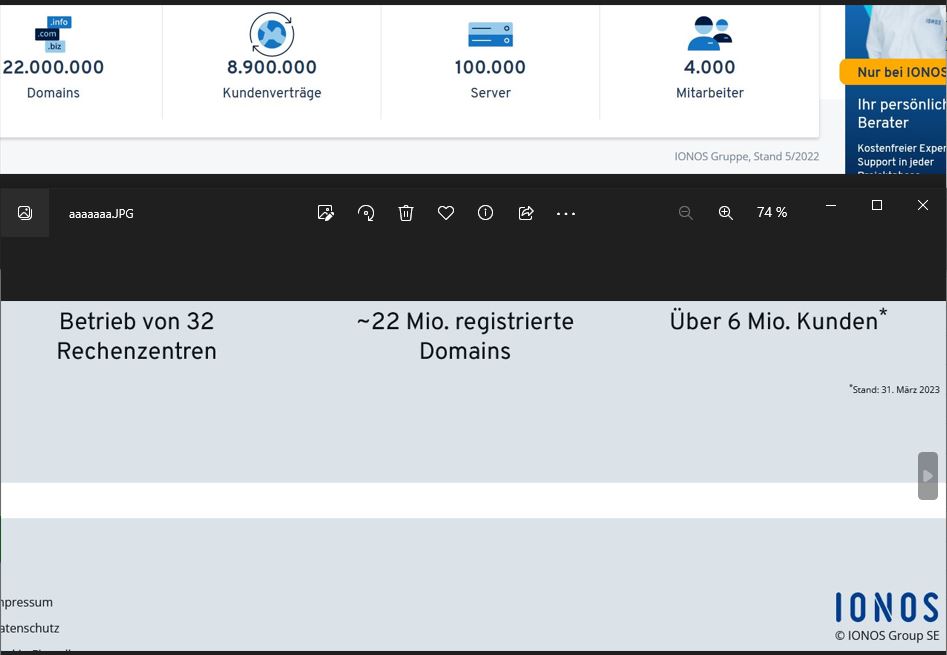Open the Impressum page
Screen dimensions: 947x655
[x=25, y=602]
